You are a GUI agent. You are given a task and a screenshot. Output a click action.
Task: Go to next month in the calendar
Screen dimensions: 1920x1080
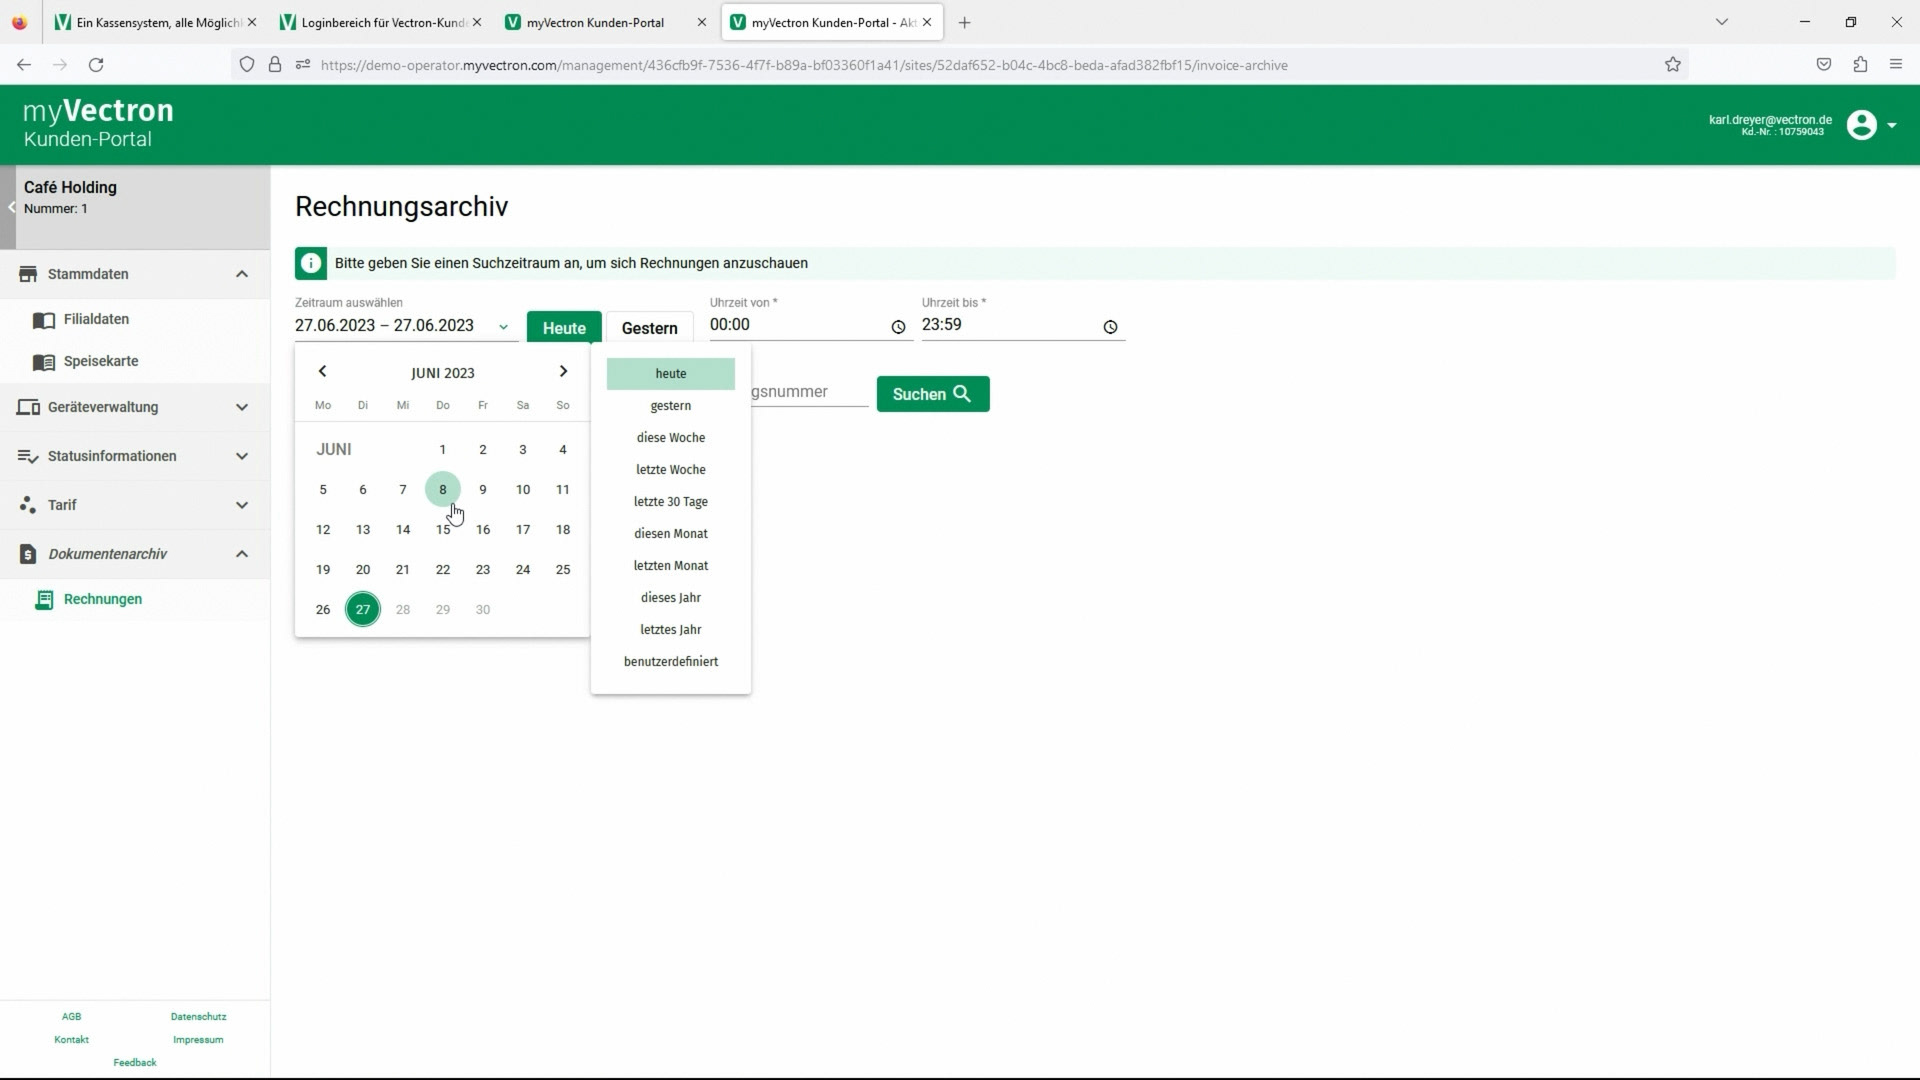pyautogui.click(x=563, y=371)
